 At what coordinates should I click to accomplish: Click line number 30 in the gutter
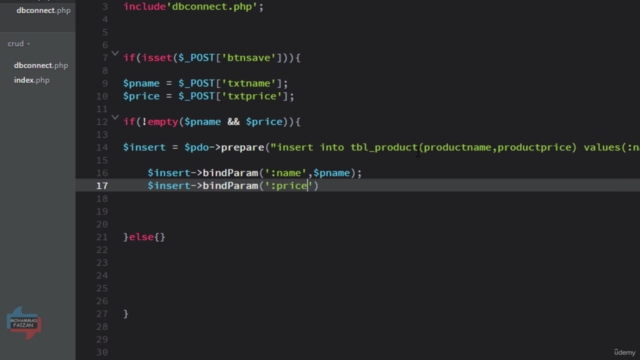[x=102, y=352]
